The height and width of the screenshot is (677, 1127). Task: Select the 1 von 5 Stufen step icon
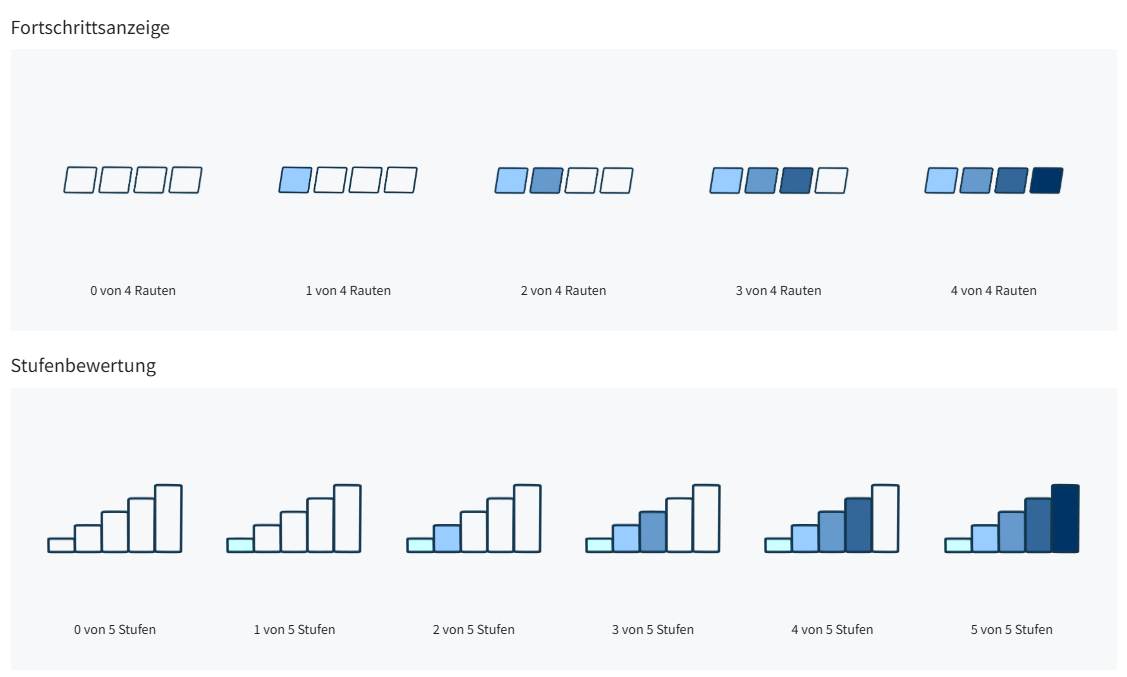[x=294, y=518]
